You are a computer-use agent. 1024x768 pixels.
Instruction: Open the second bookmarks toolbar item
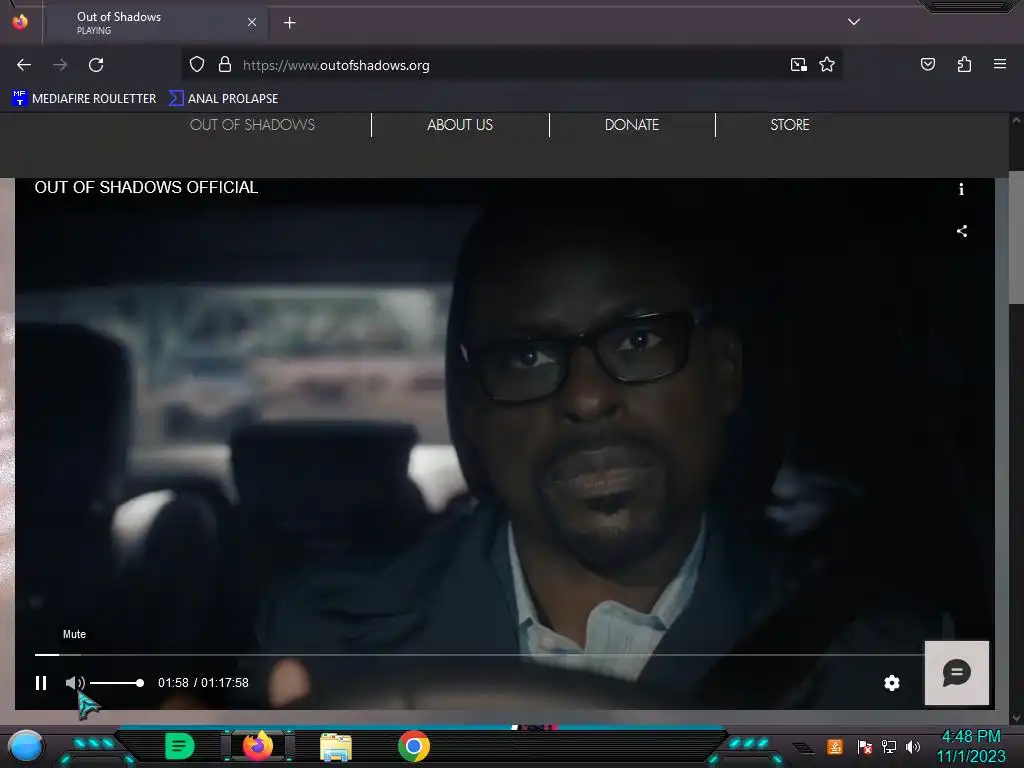pyautogui.click(x=223, y=99)
